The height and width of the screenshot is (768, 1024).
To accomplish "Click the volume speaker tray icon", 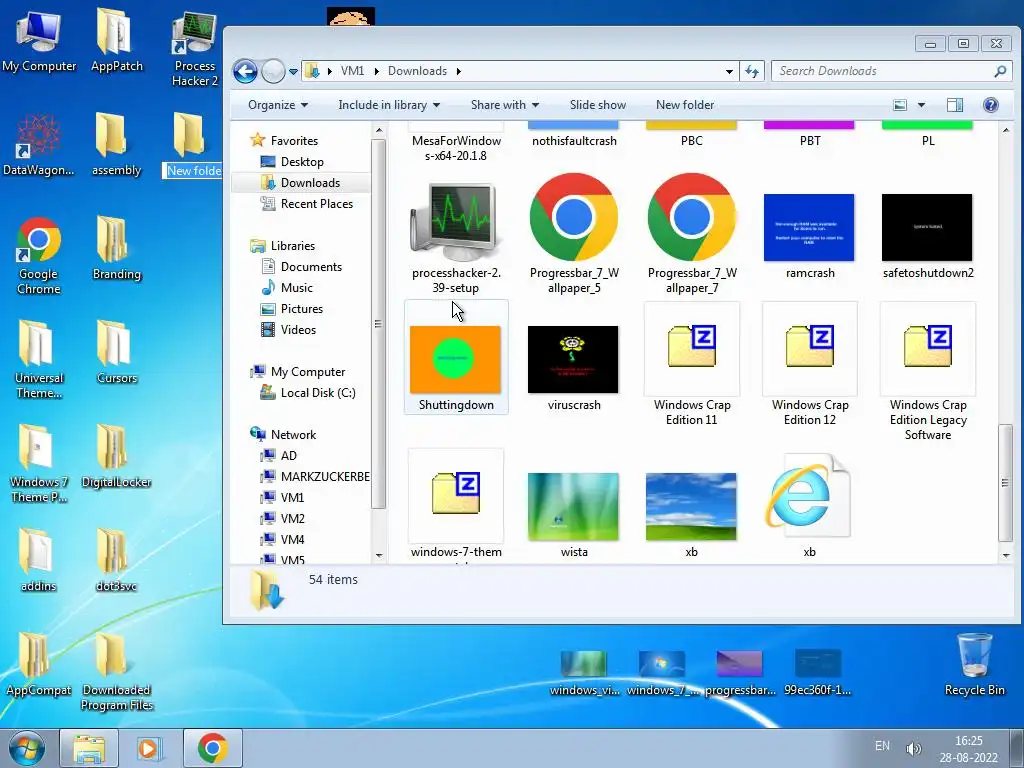I will coord(913,748).
